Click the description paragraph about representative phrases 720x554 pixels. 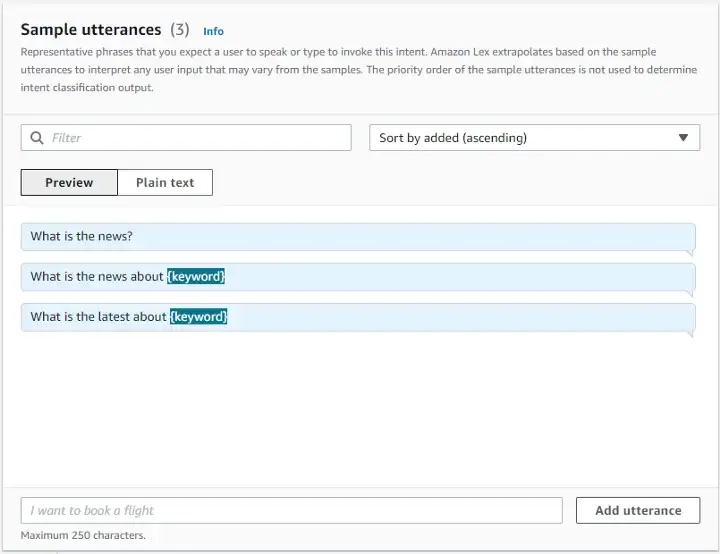pos(340,69)
